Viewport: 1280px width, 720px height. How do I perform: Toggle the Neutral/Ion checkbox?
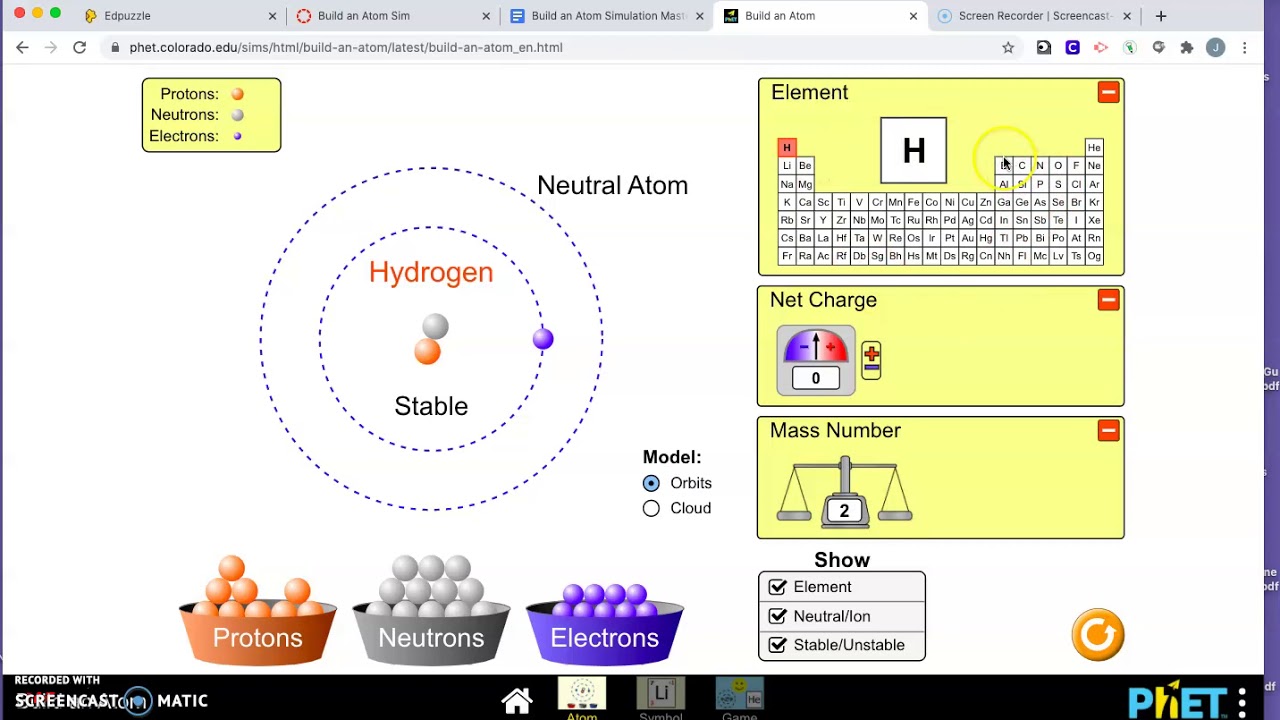point(777,616)
